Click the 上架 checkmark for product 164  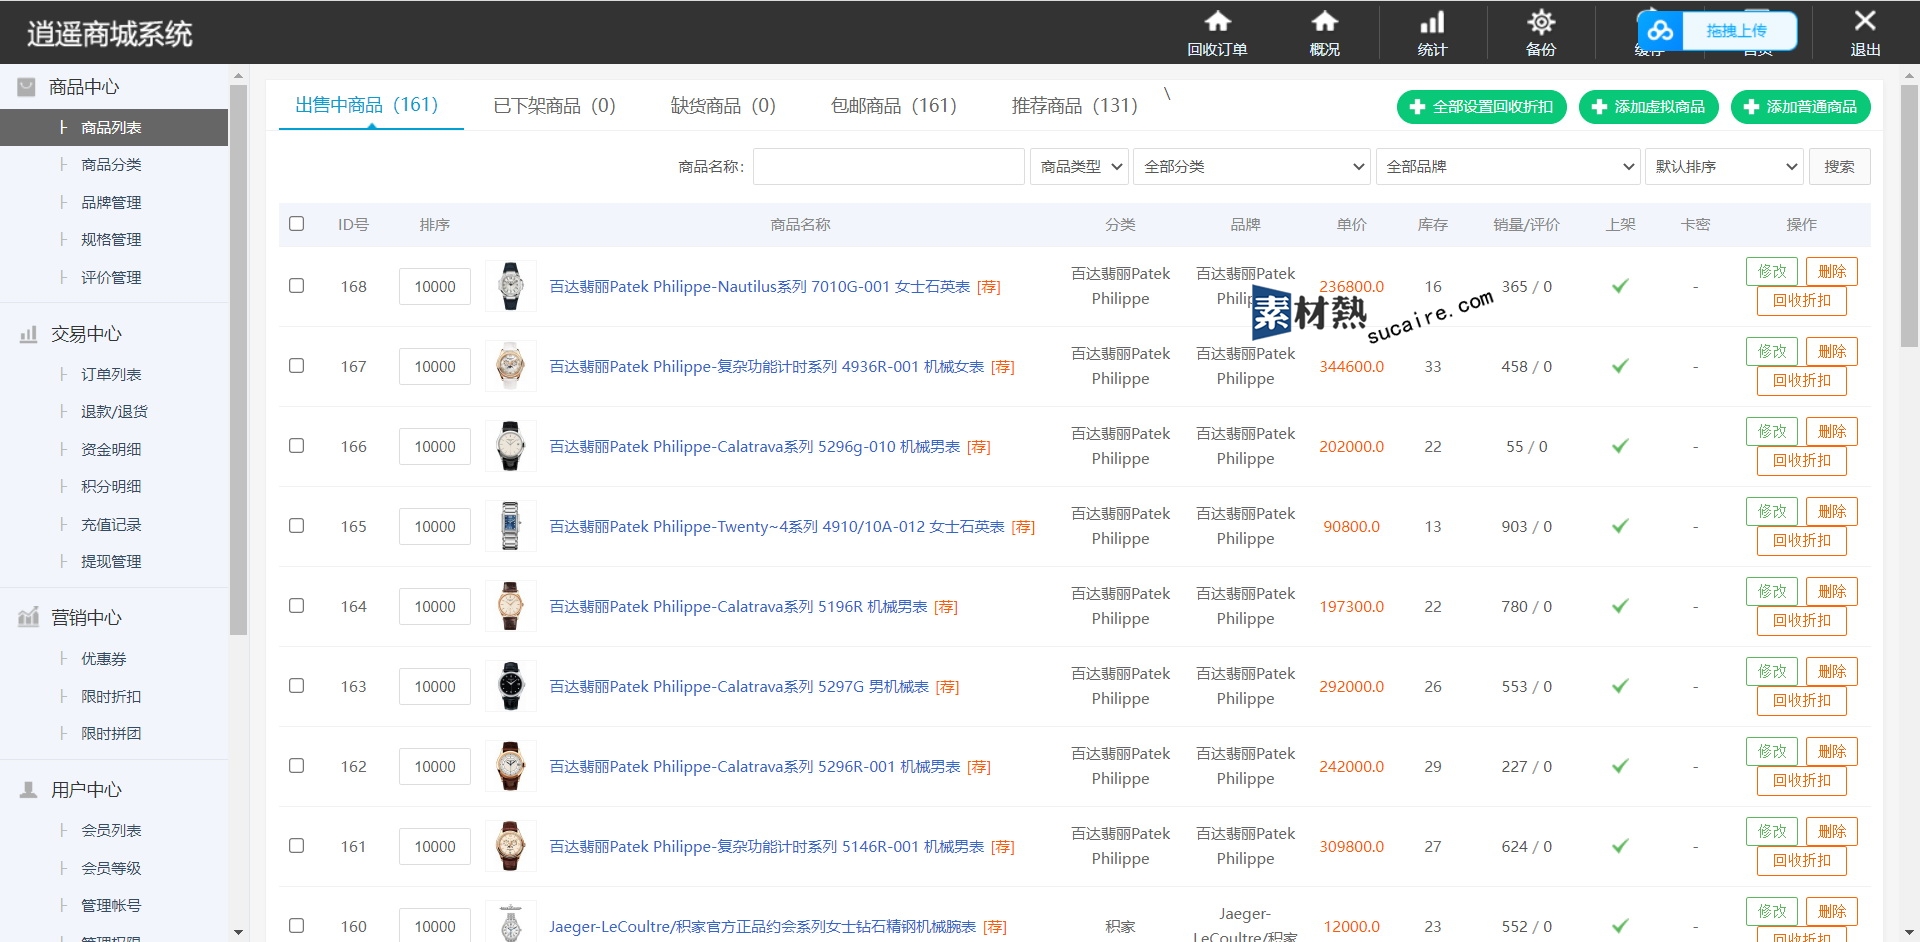(1620, 606)
